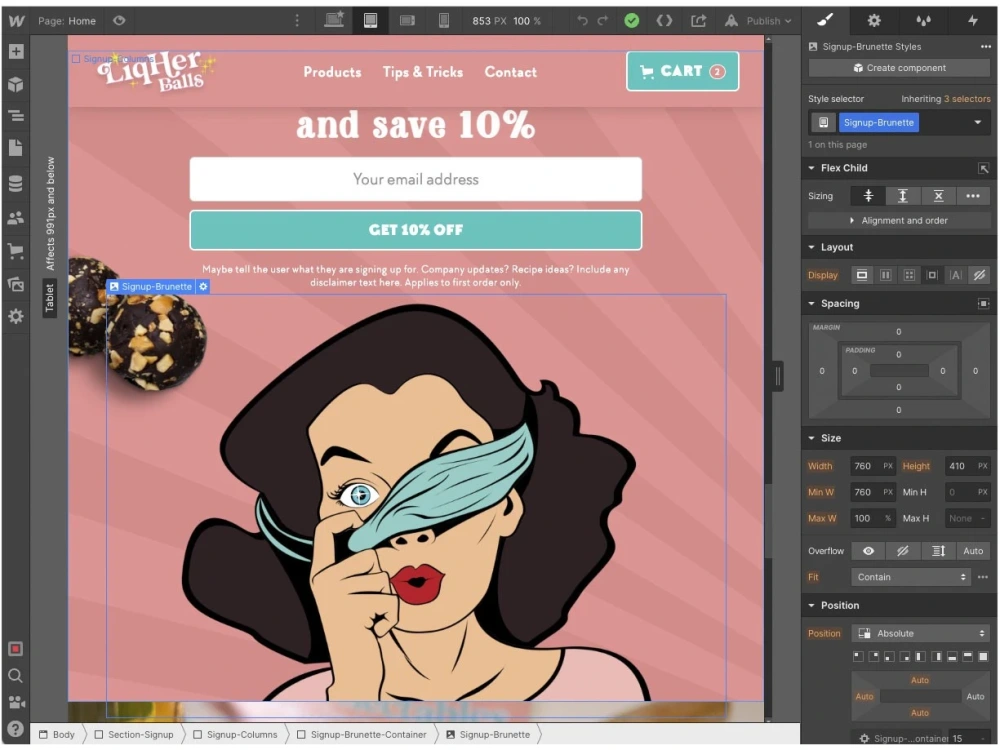Open the Assets panel
The height and width of the screenshot is (750, 1000).
[15, 283]
